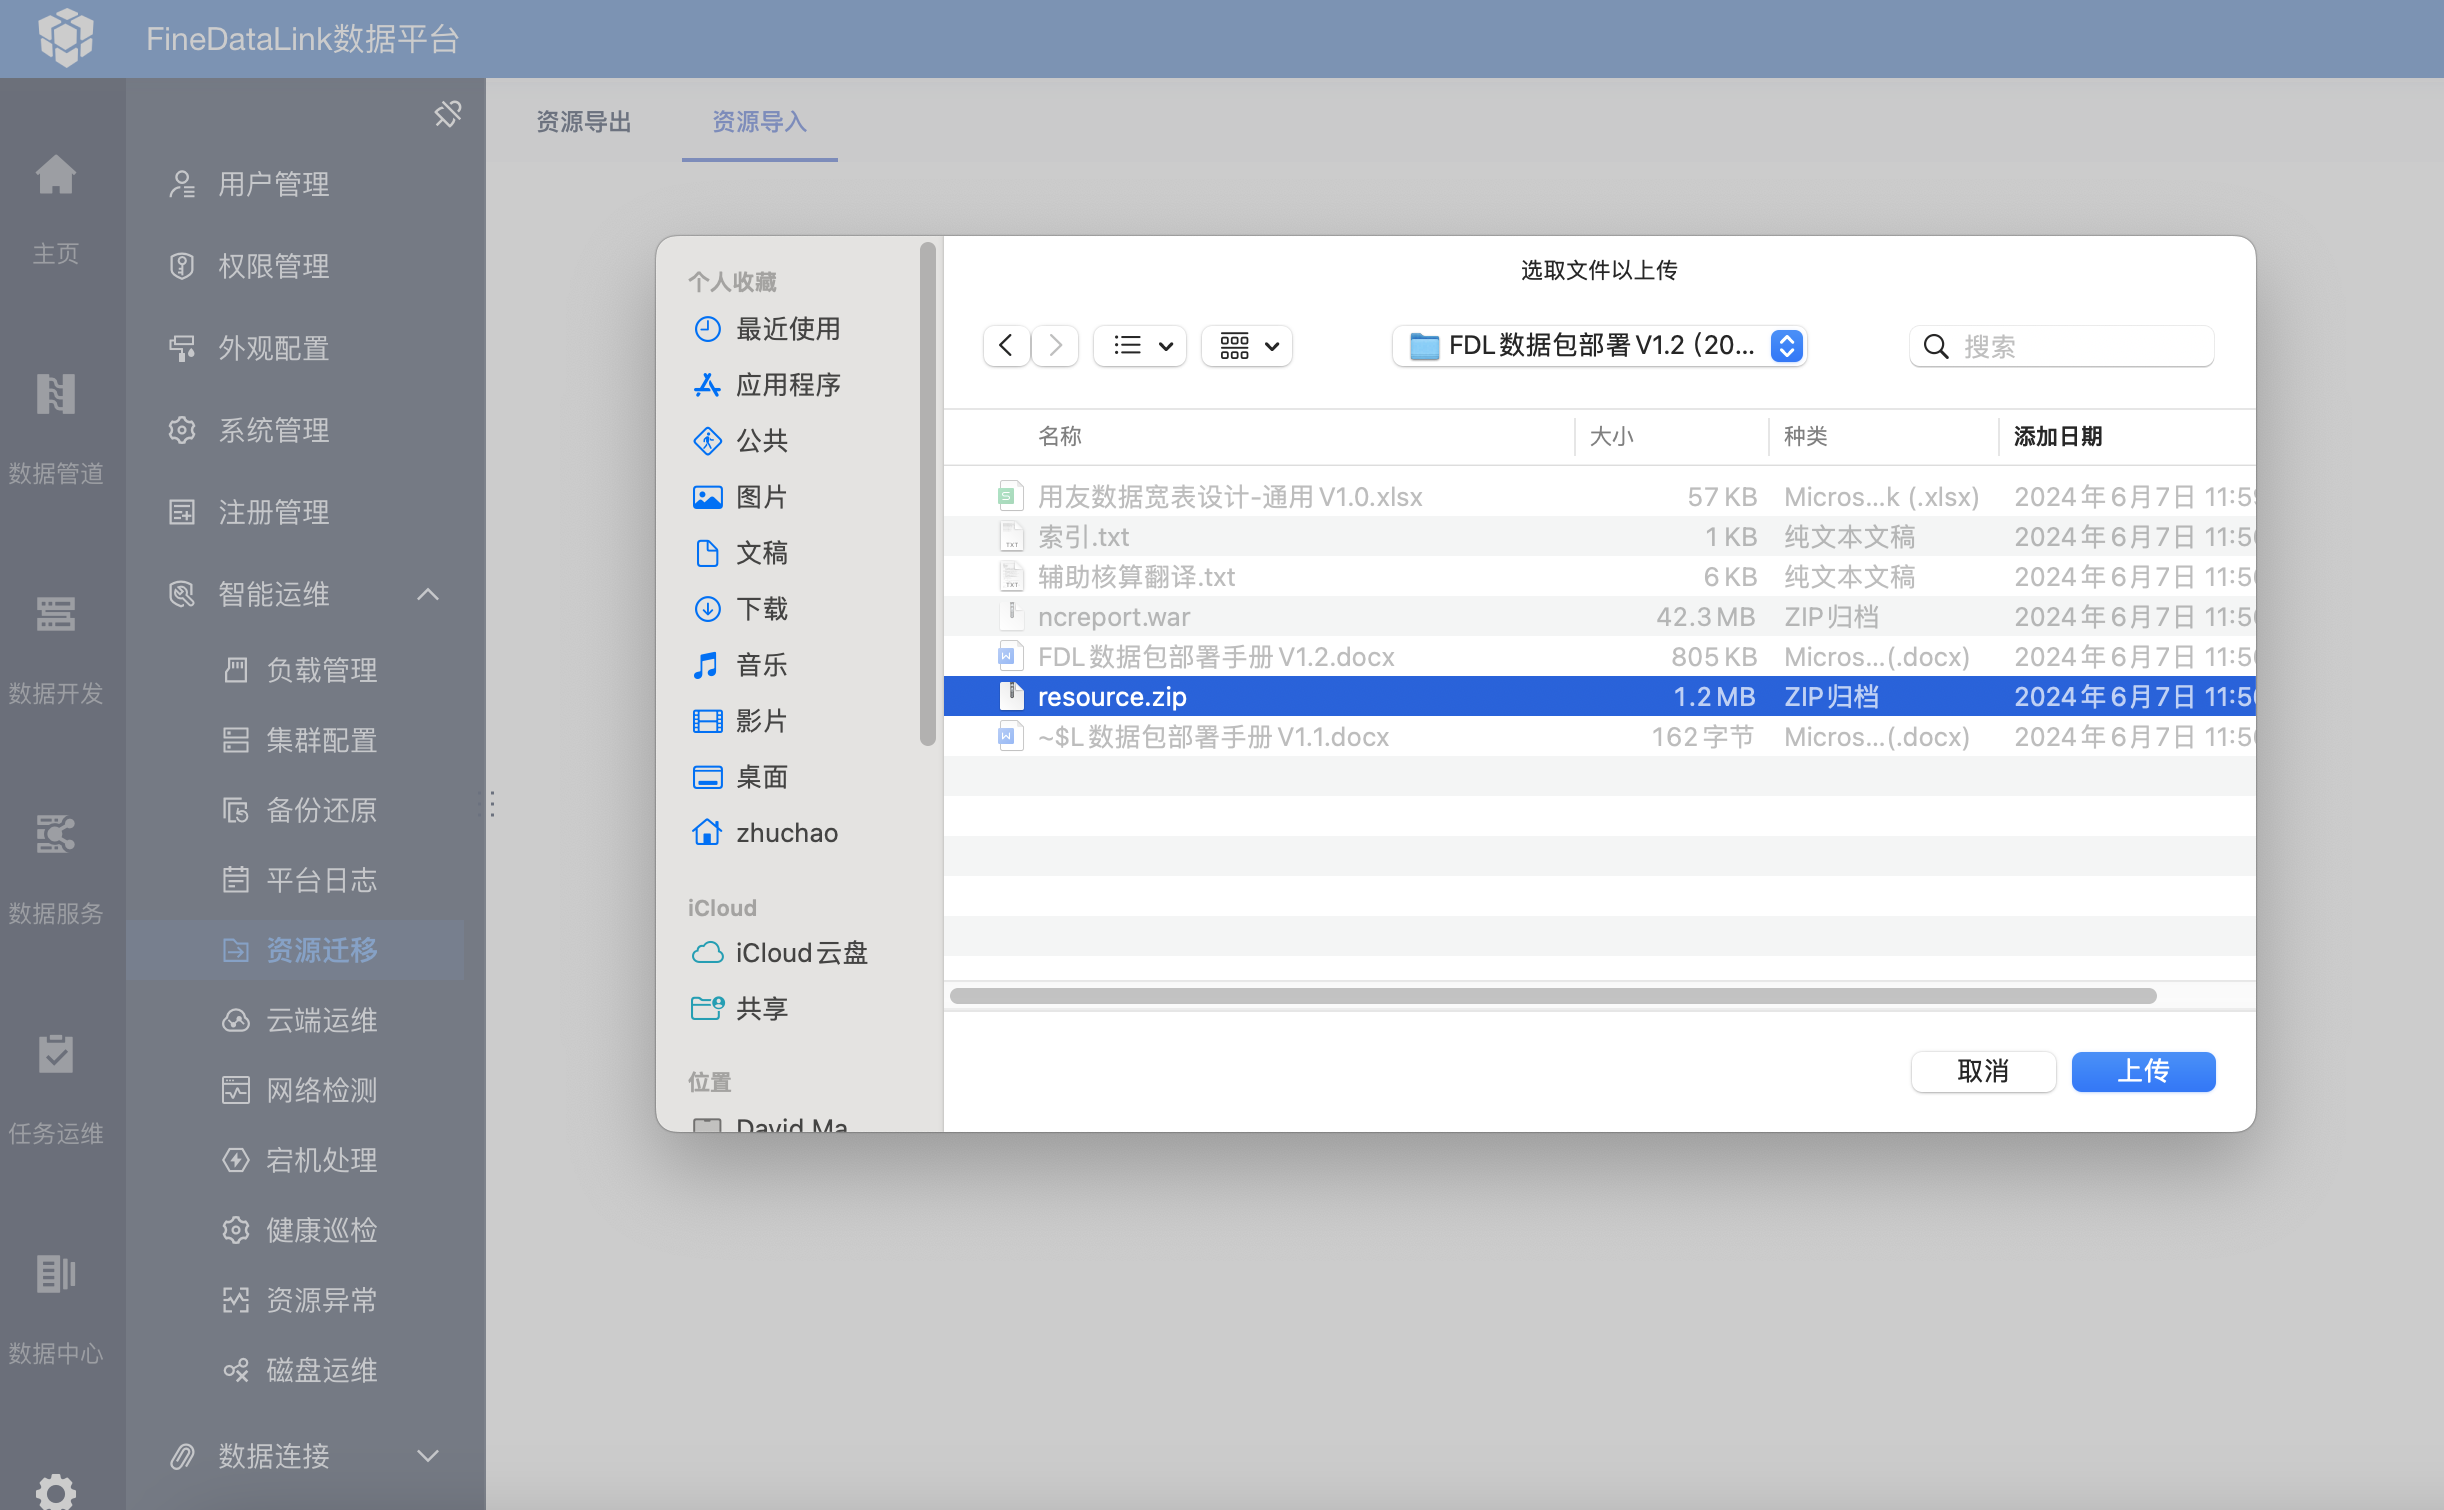The width and height of the screenshot is (2444, 1510).
Task: Open the 数据开发 navigation icon
Action: click(56, 614)
